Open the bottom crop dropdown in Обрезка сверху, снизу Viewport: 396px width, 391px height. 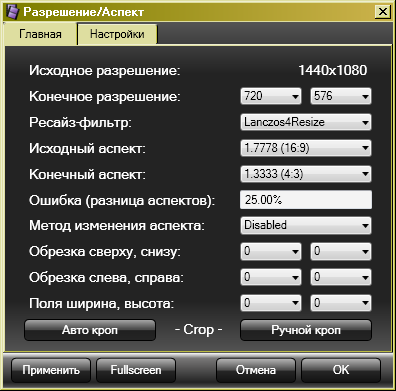(x=341, y=251)
